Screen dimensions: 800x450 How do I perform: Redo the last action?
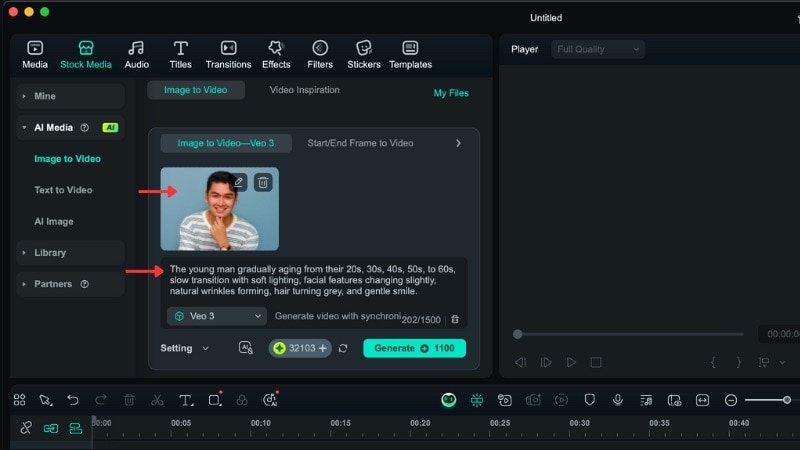pyautogui.click(x=101, y=400)
